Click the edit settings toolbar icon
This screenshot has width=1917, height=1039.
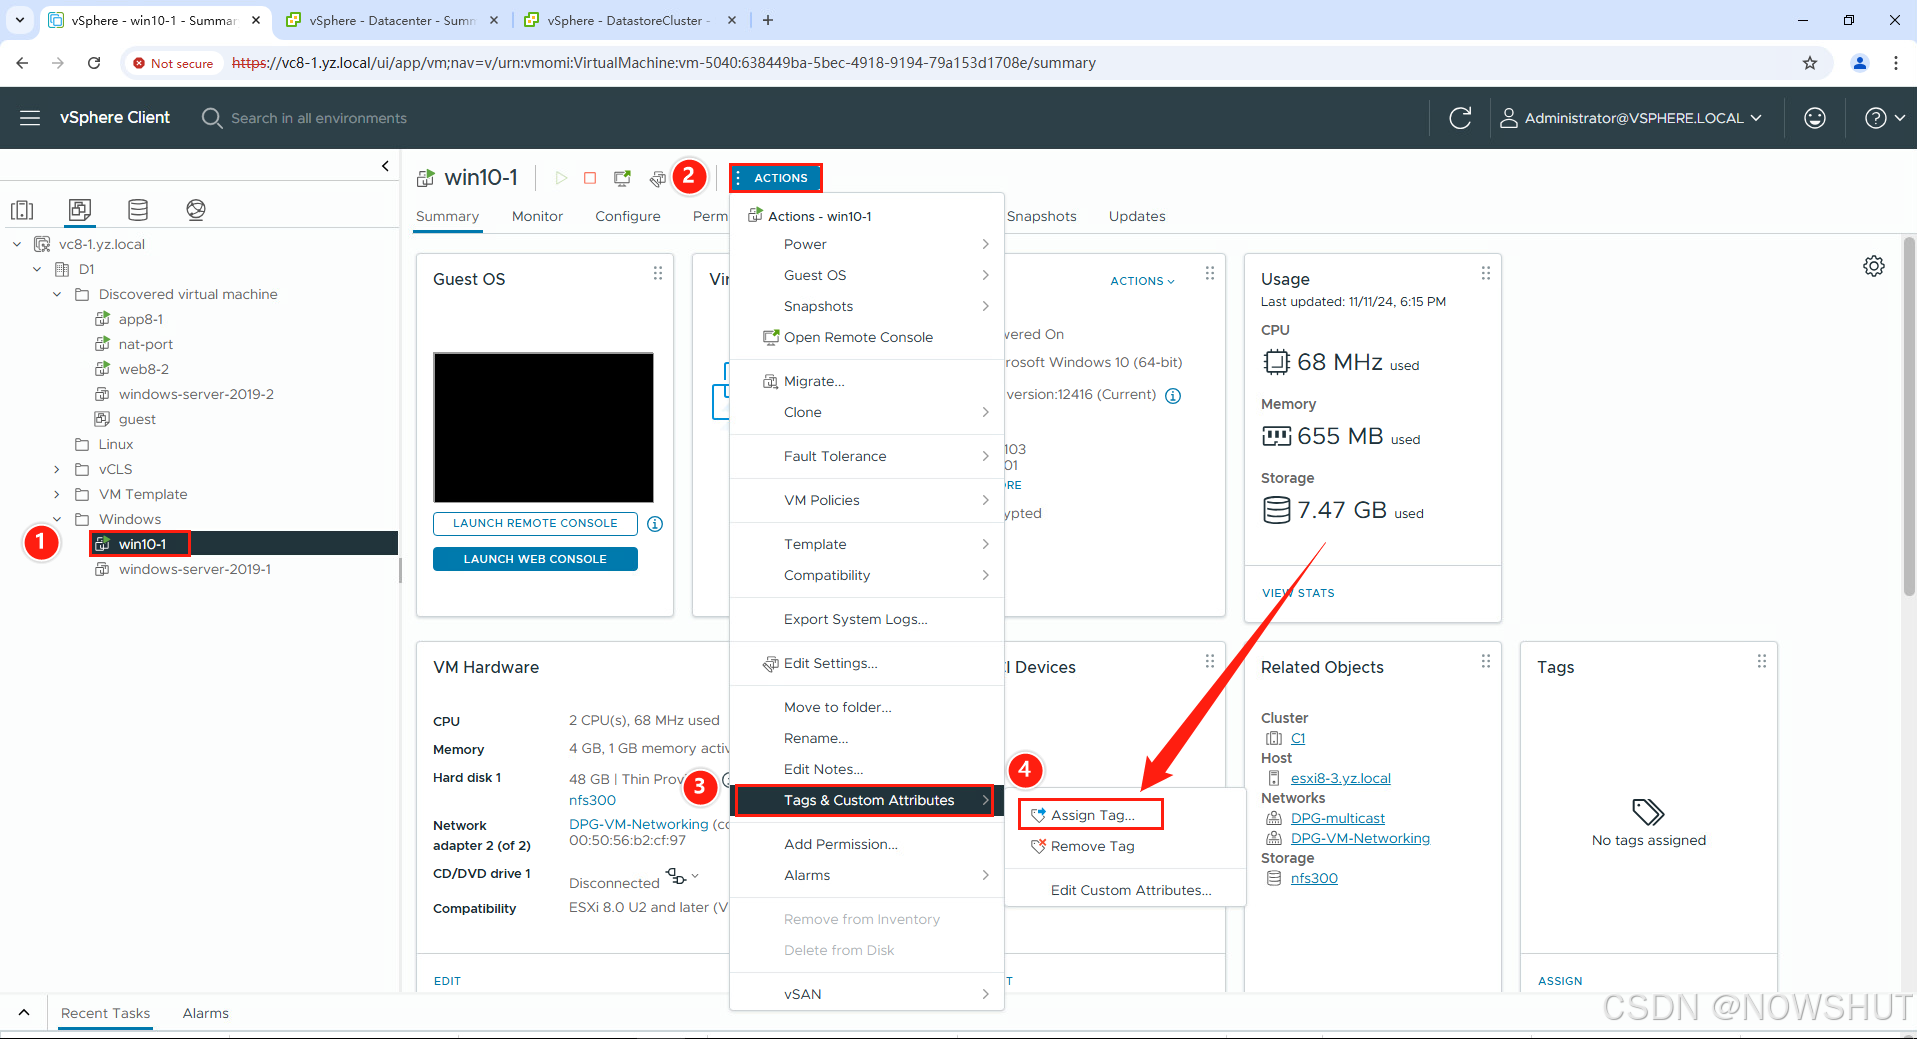tap(657, 178)
